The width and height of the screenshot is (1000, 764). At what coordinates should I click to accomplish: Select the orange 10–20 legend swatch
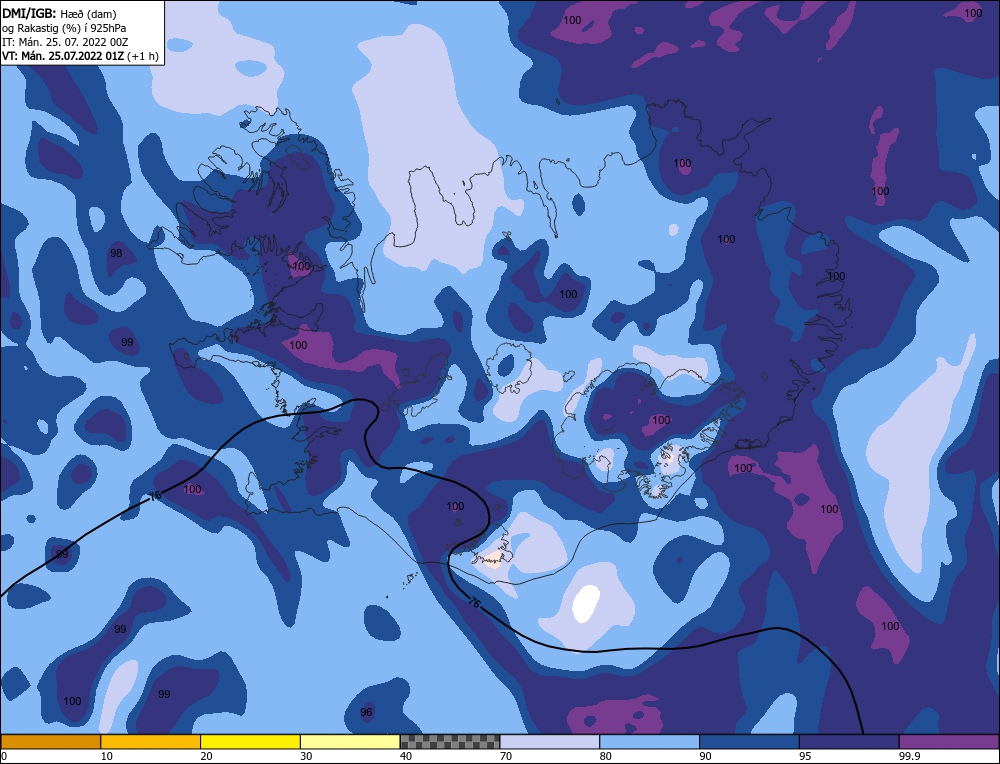(151, 741)
